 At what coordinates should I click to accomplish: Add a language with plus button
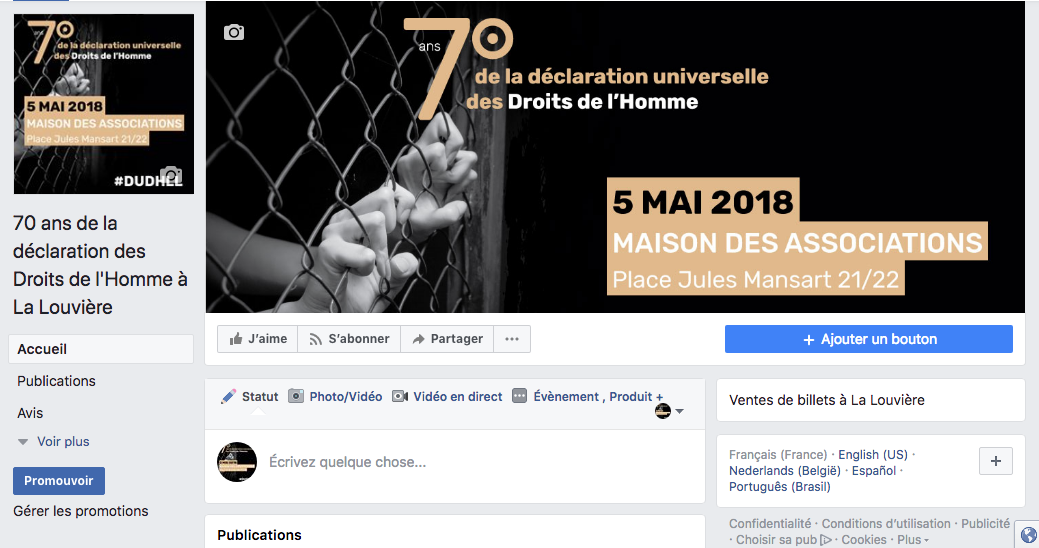coord(995,461)
